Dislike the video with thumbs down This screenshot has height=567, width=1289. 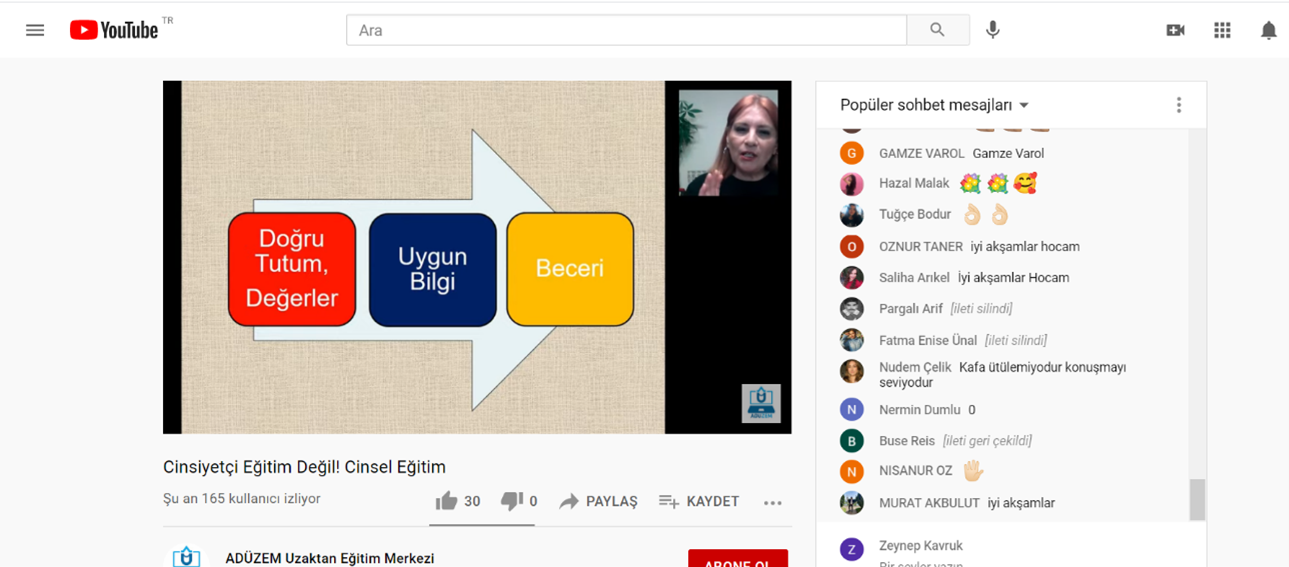click(512, 501)
